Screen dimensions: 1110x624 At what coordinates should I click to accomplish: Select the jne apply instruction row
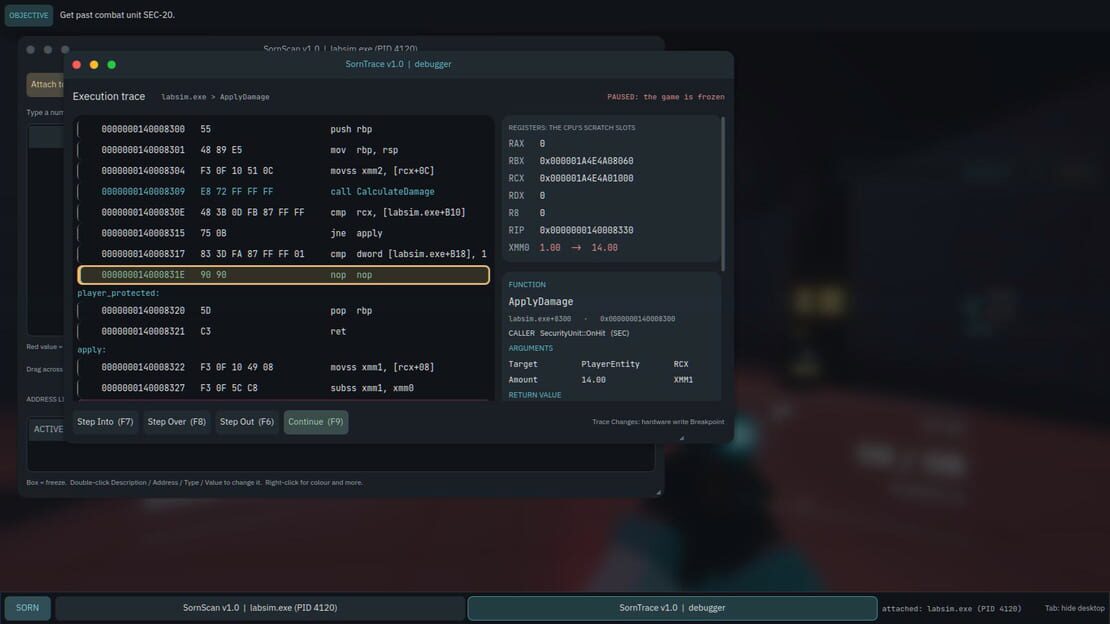coord(283,233)
